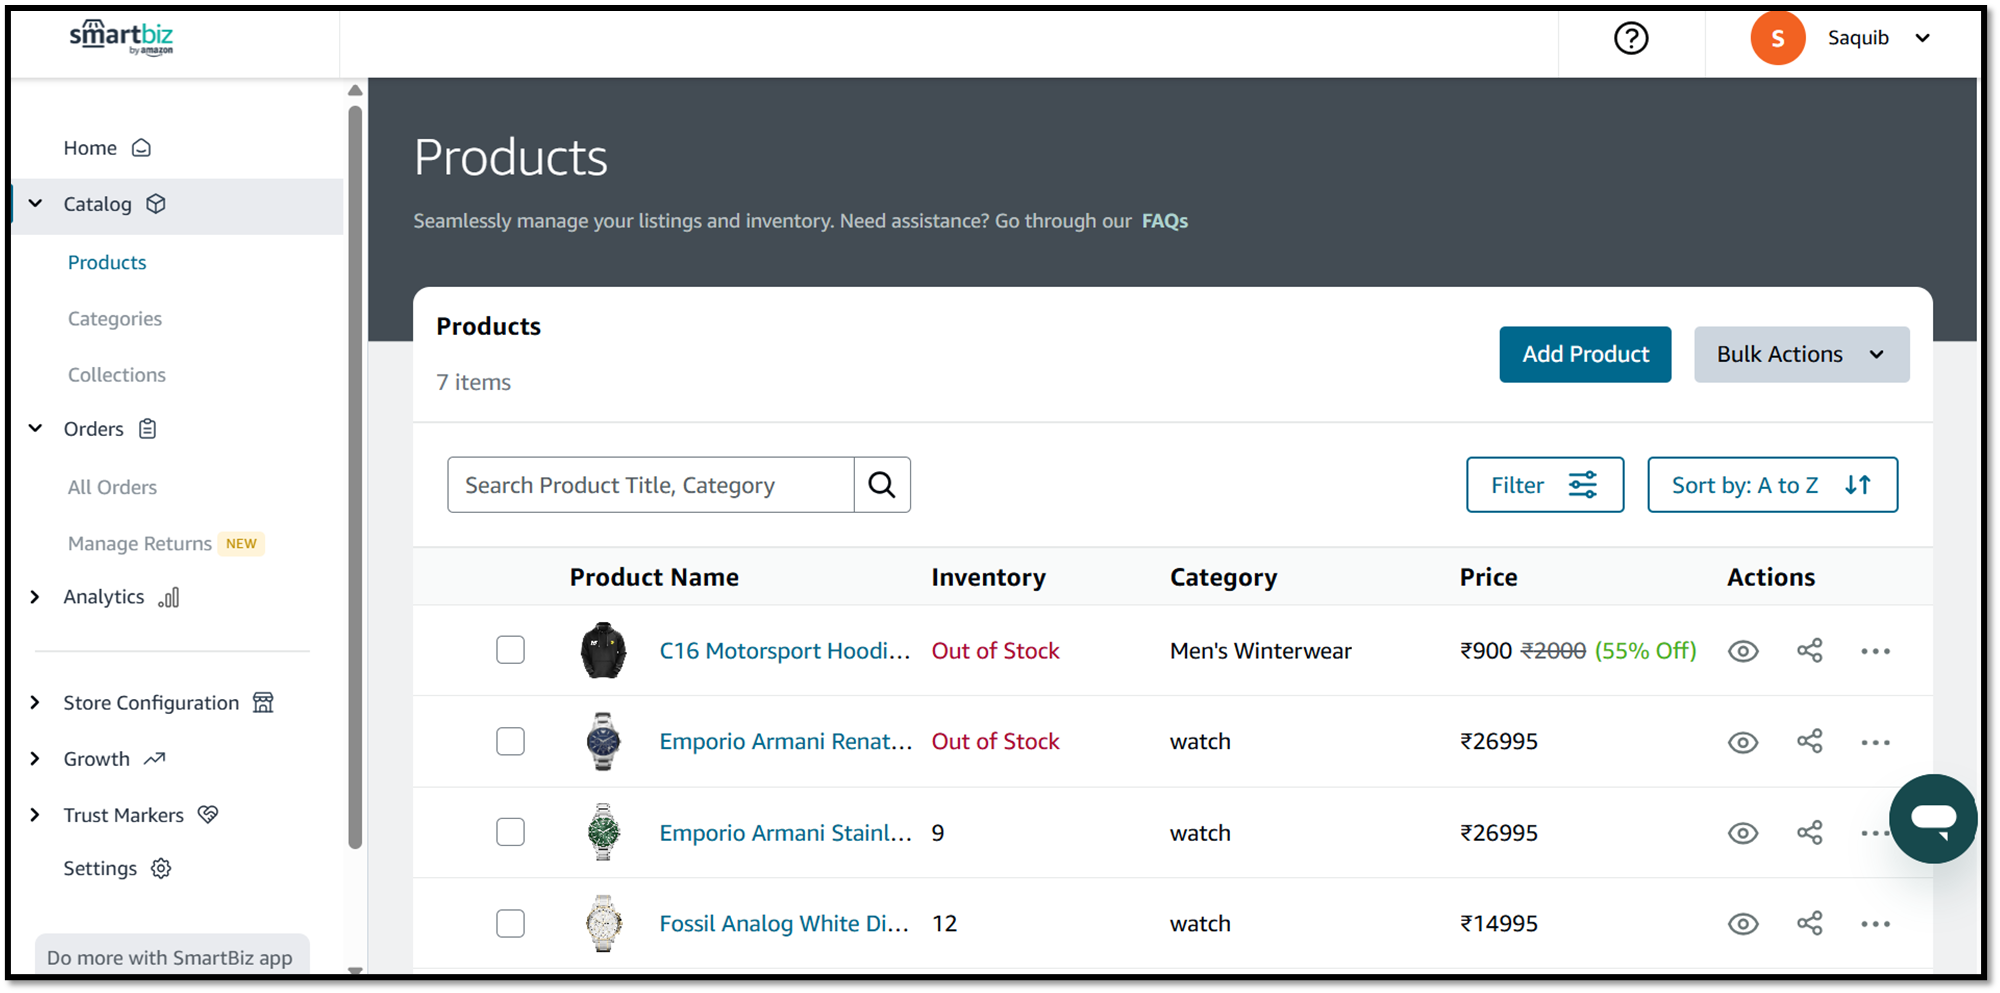This screenshot has height=993, width=2000.
Task: Click the gear icon beside Settings
Action: [161, 868]
